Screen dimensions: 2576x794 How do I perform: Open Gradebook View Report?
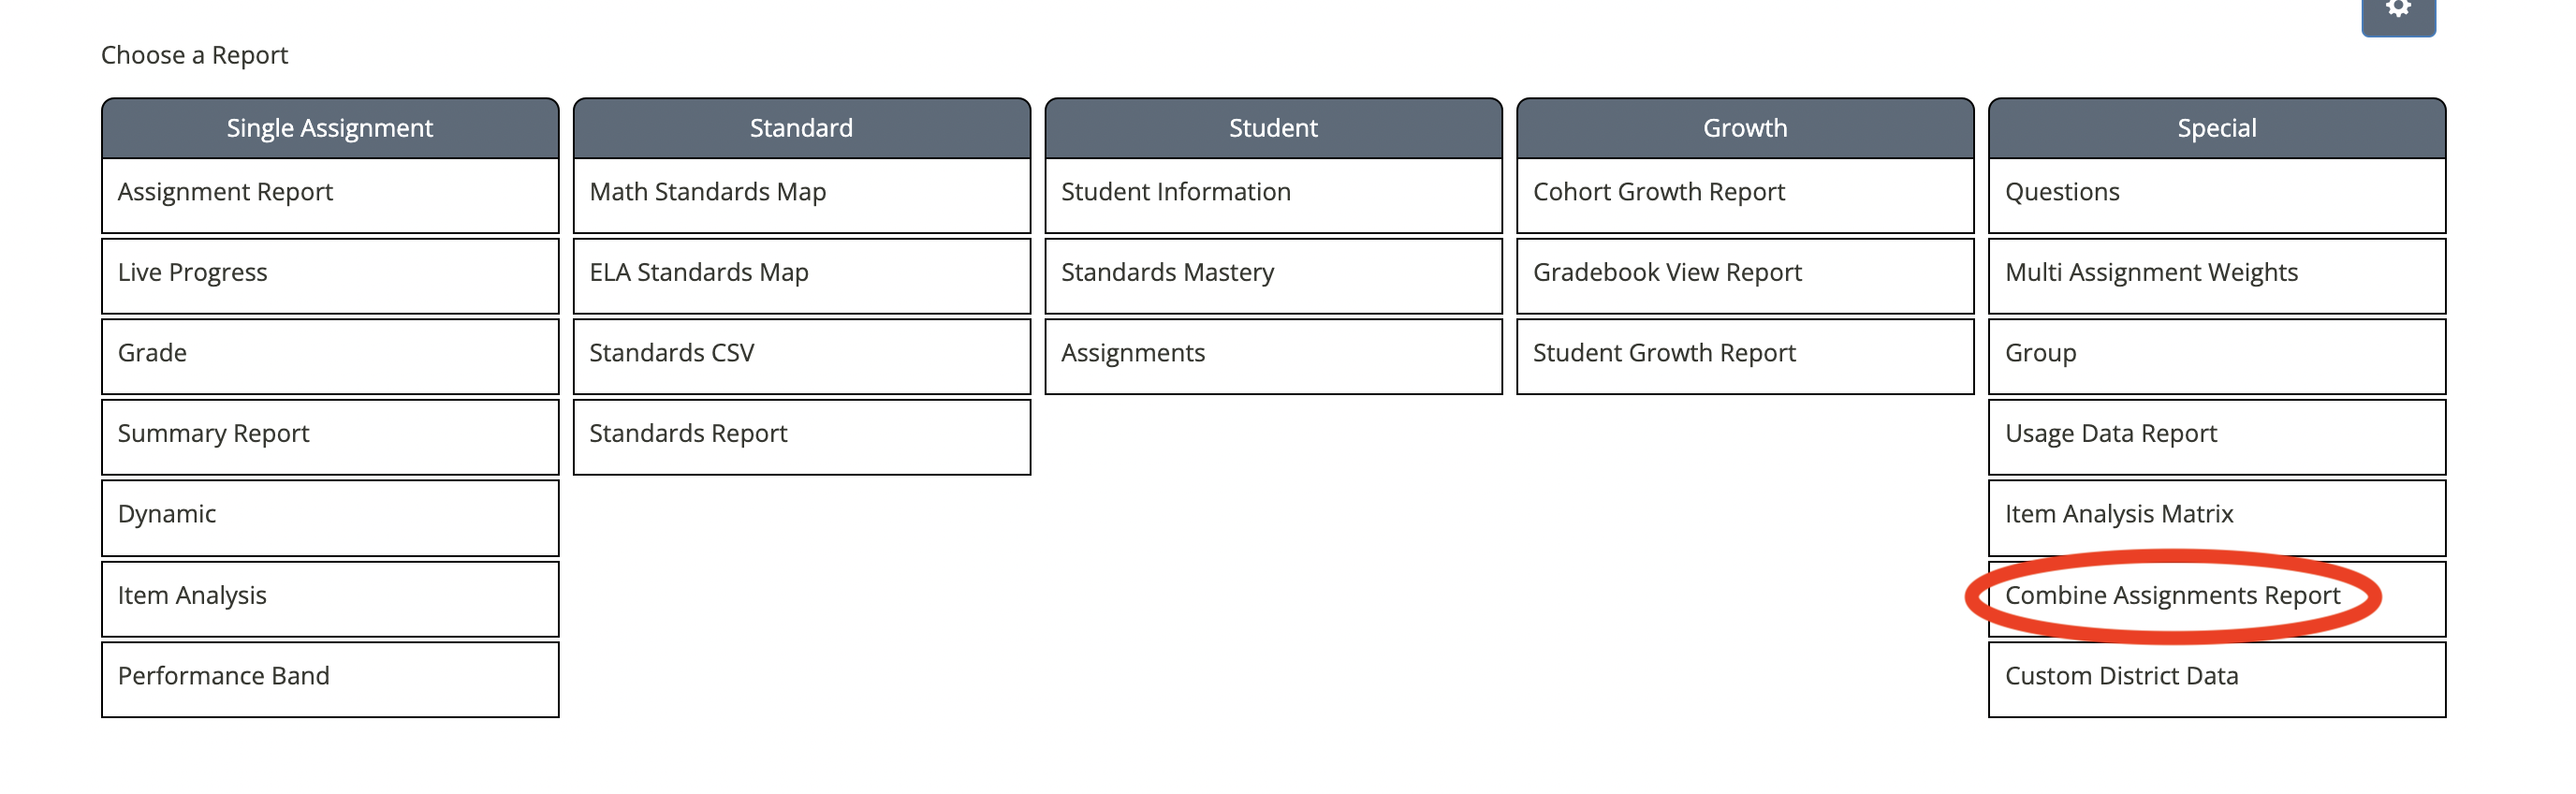pyautogui.click(x=1744, y=275)
